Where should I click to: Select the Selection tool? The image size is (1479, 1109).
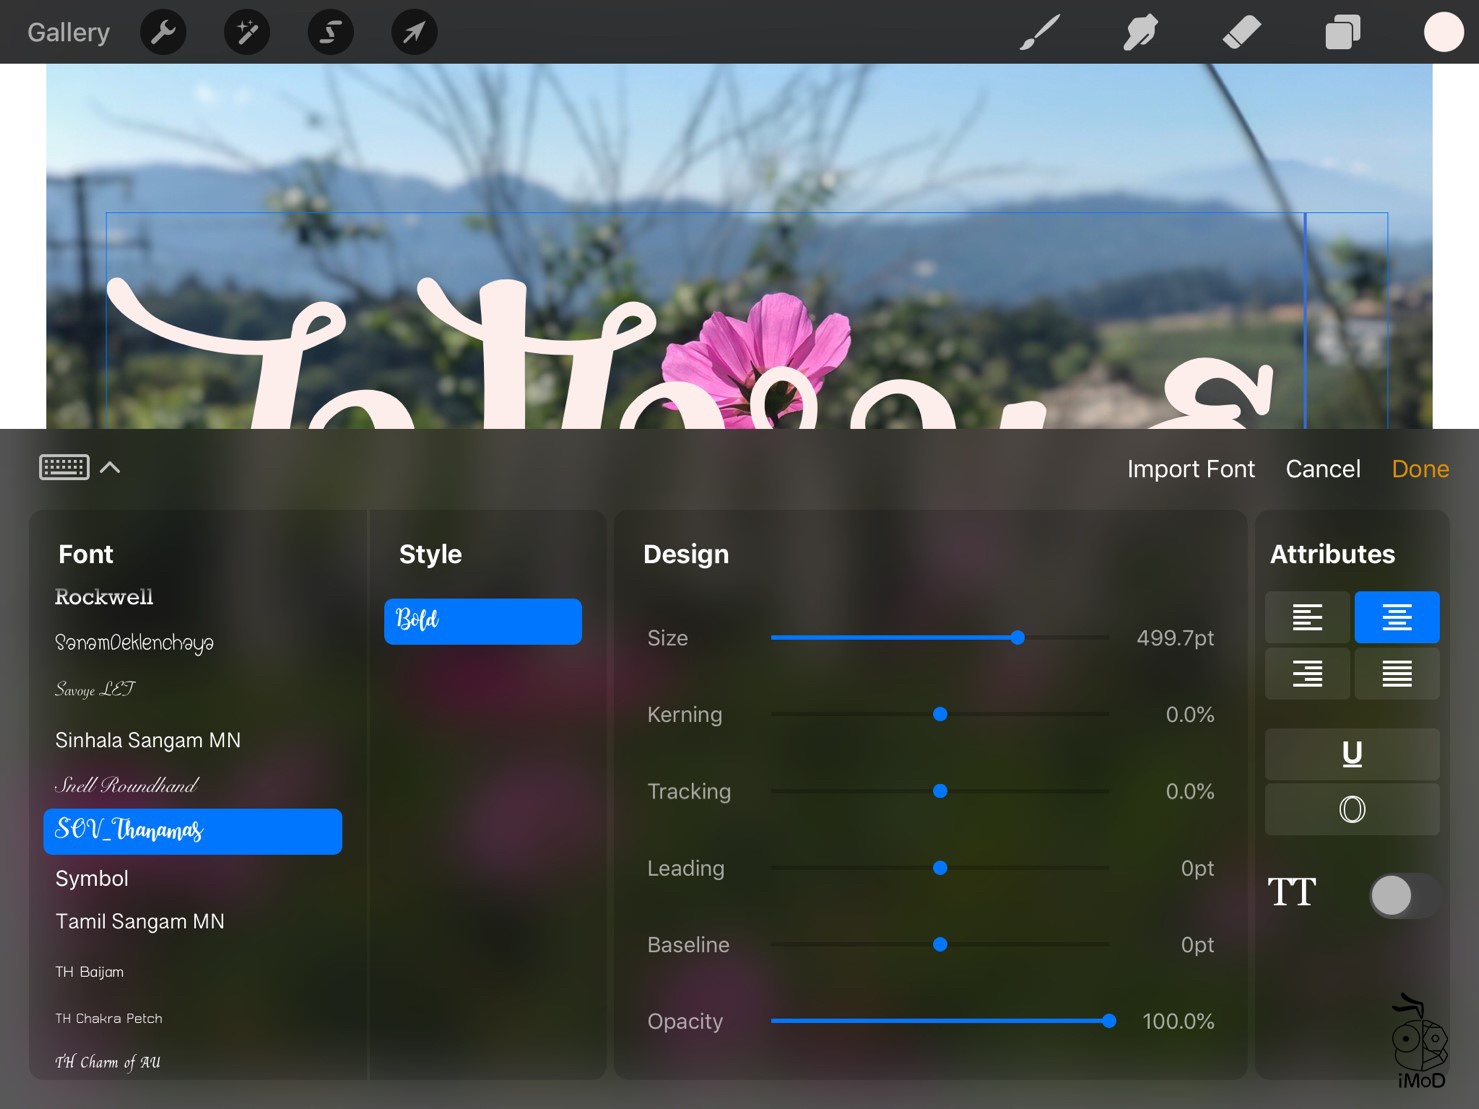point(330,31)
